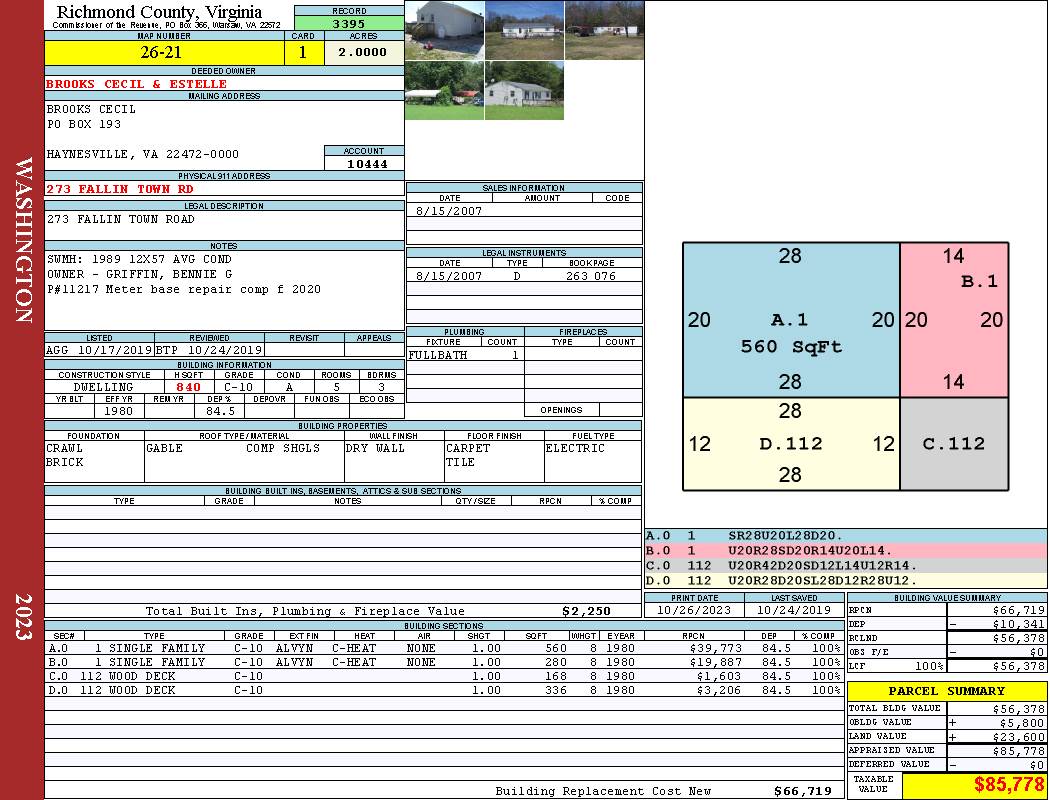1050x800 pixels.
Task: Click the third mobile home photo thumbnail
Action: 604,30
